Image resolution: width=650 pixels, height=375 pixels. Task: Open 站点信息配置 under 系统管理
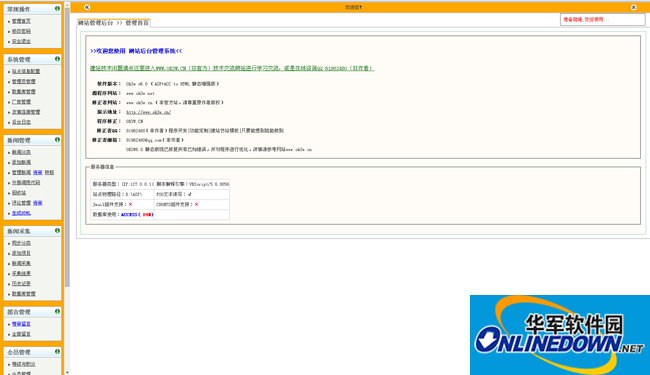point(26,71)
